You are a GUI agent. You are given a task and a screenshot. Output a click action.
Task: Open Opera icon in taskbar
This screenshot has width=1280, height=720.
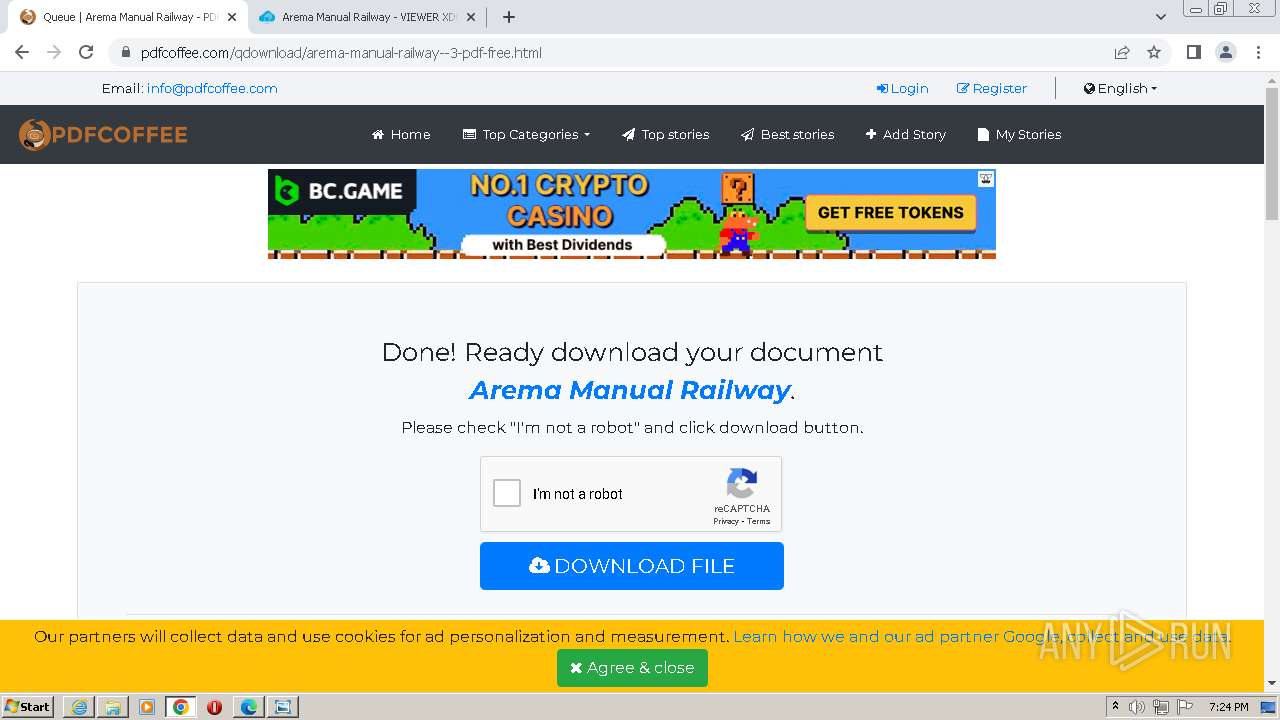coord(215,707)
